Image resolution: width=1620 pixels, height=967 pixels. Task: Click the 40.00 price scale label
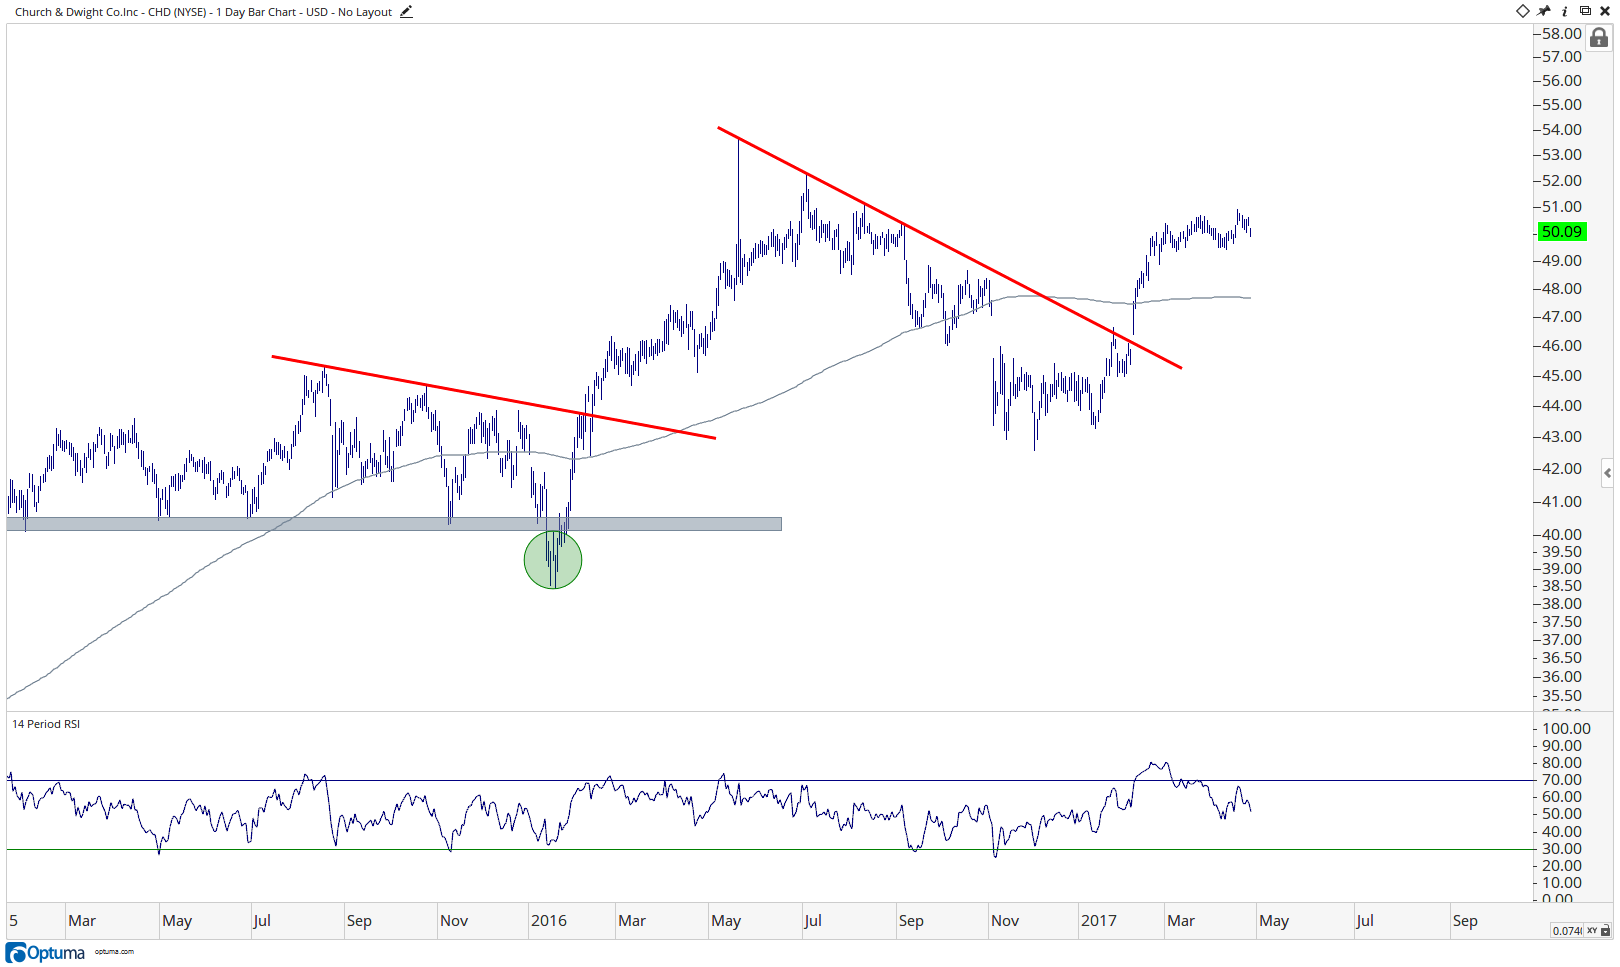(1562, 535)
